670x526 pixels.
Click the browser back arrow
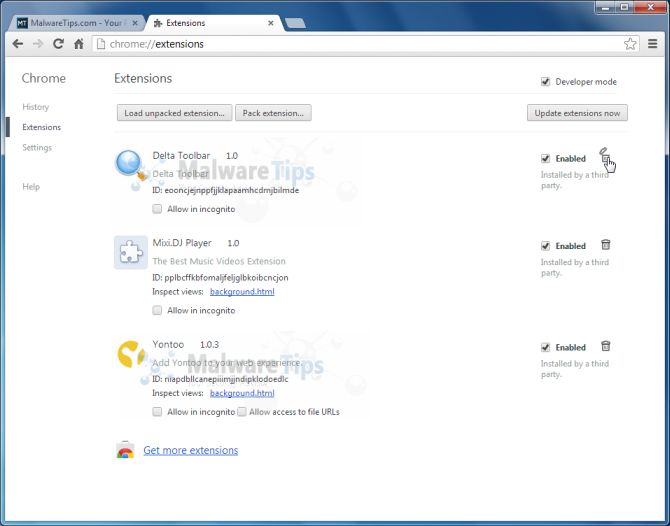pos(18,44)
